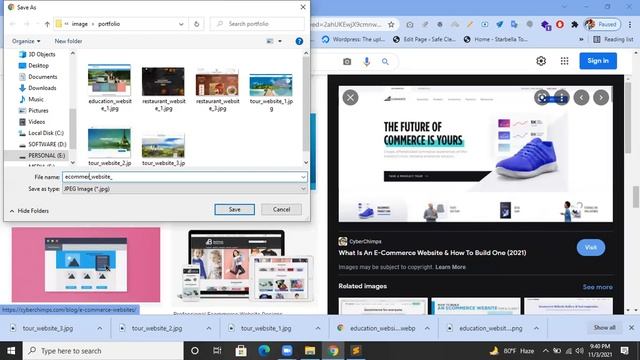The height and width of the screenshot is (360, 640).
Task: Expand the address bar path dropdown
Action: [181, 24]
